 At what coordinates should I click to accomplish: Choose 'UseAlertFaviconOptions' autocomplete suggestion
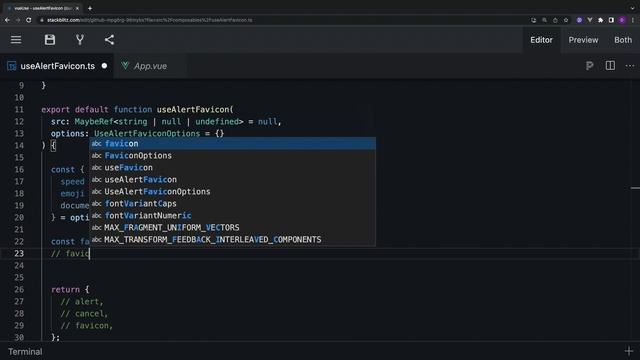pyautogui.click(x=233, y=191)
